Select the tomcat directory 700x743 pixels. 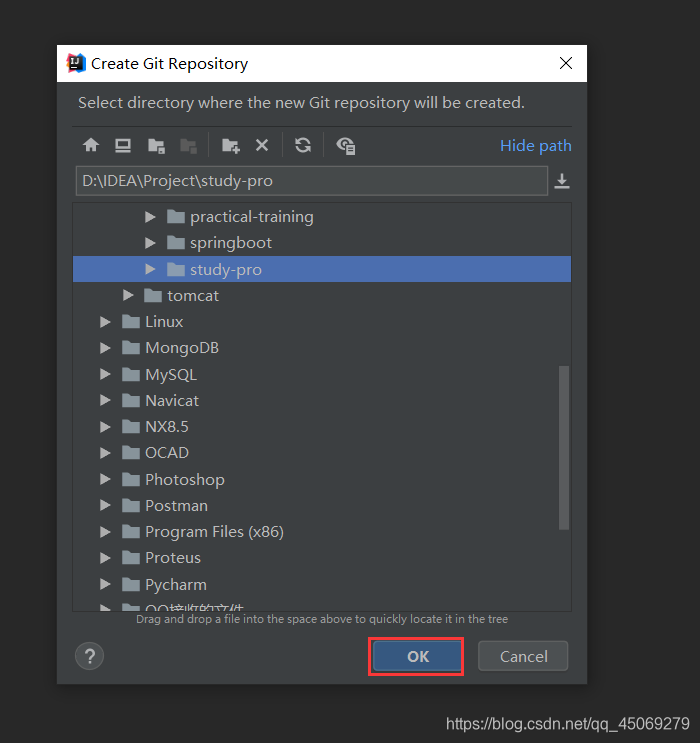pyautogui.click(x=193, y=296)
